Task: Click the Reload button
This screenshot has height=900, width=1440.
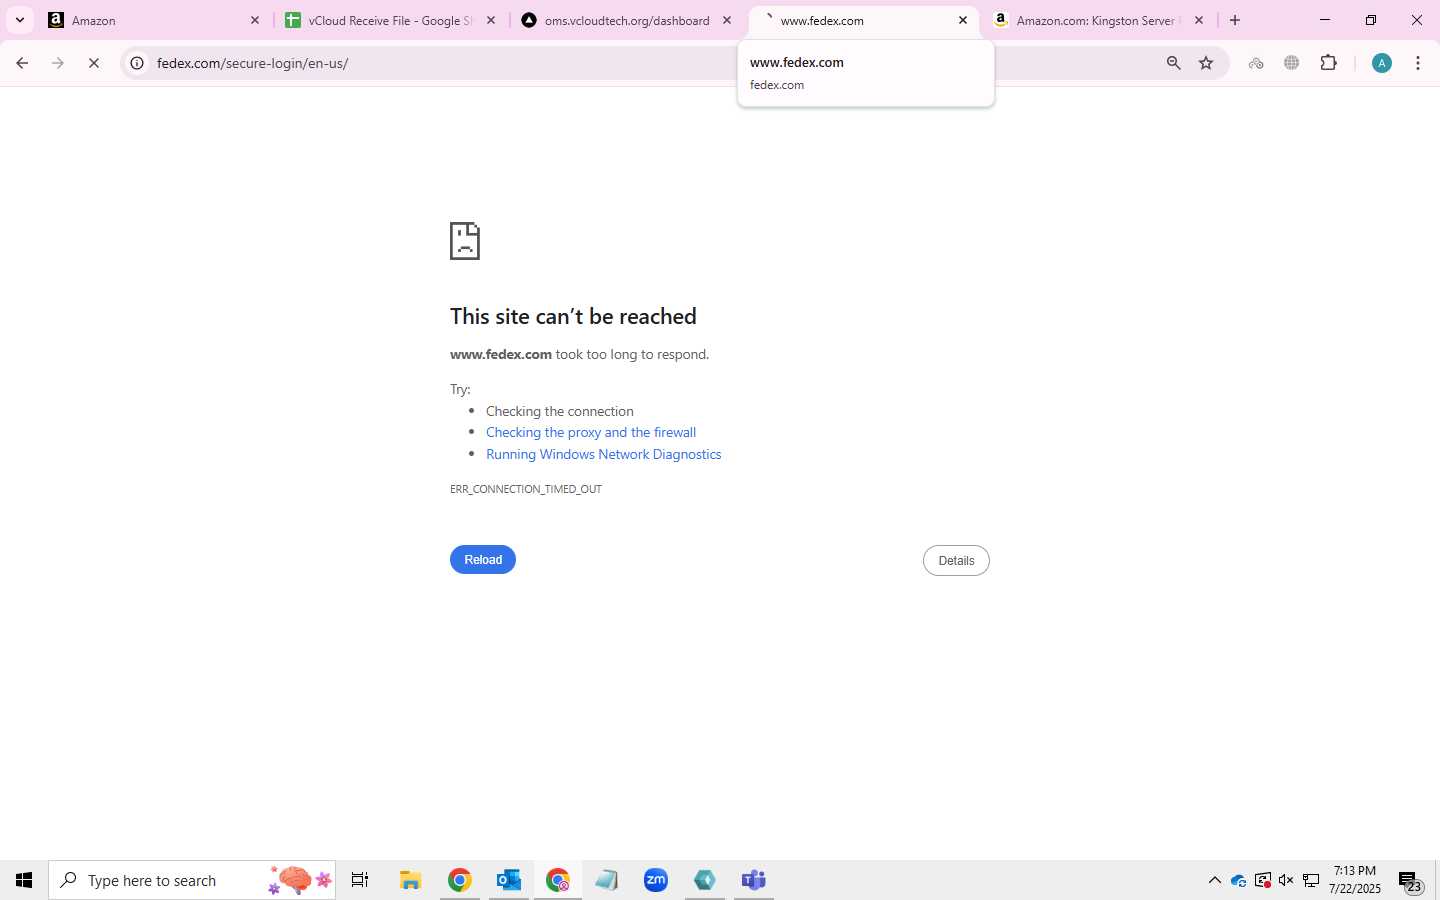Action: click(483, 560)
